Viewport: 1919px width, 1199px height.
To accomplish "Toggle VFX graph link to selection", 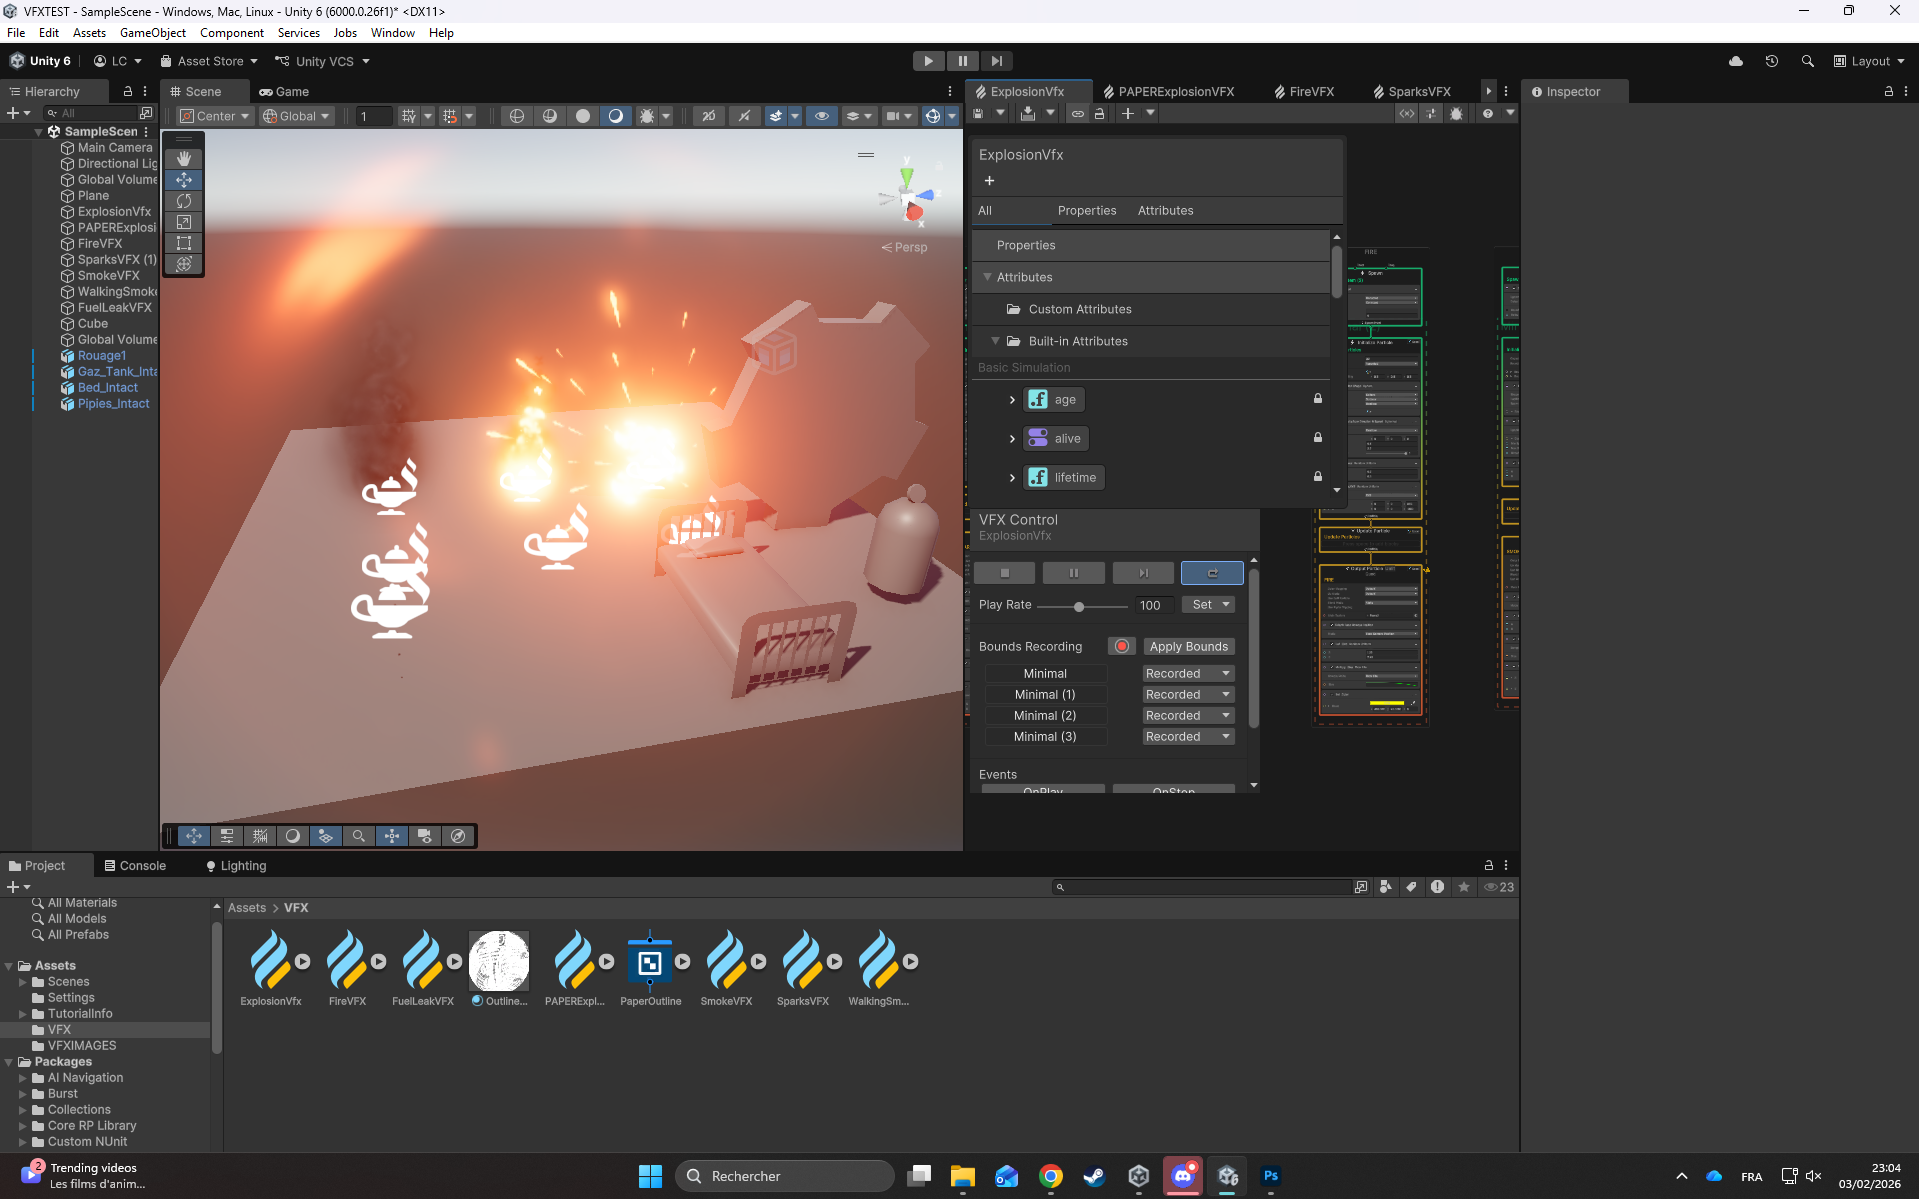I will [1078, 114].
